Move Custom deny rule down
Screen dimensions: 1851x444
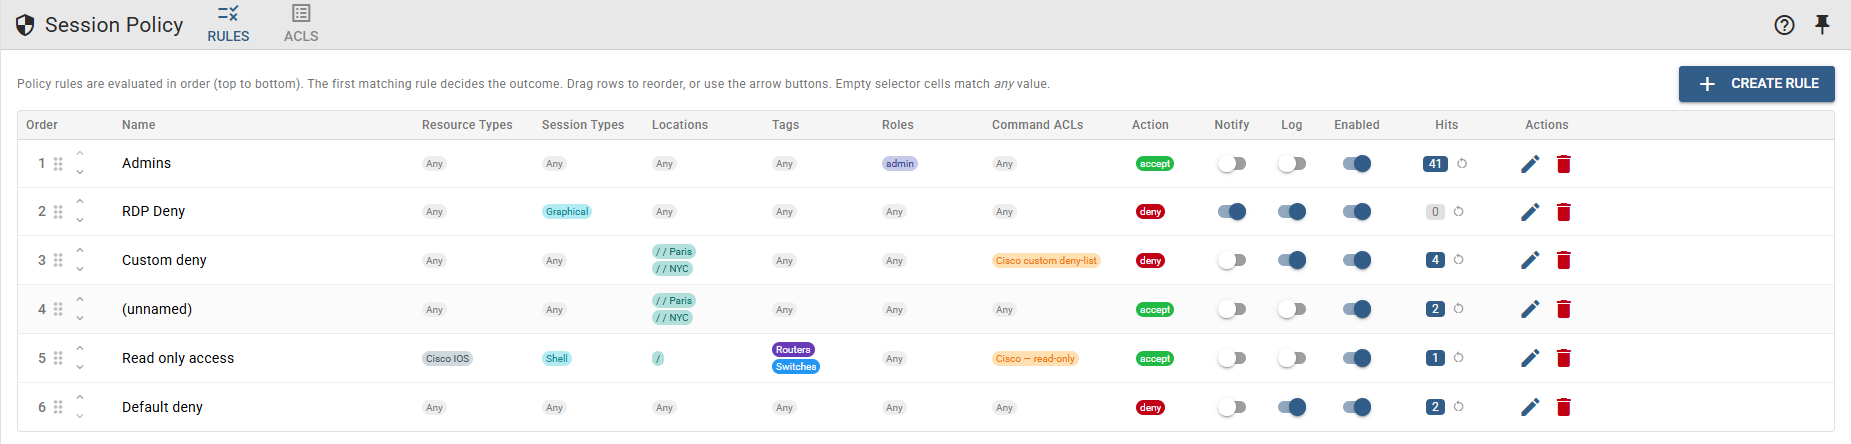(80, 269)
